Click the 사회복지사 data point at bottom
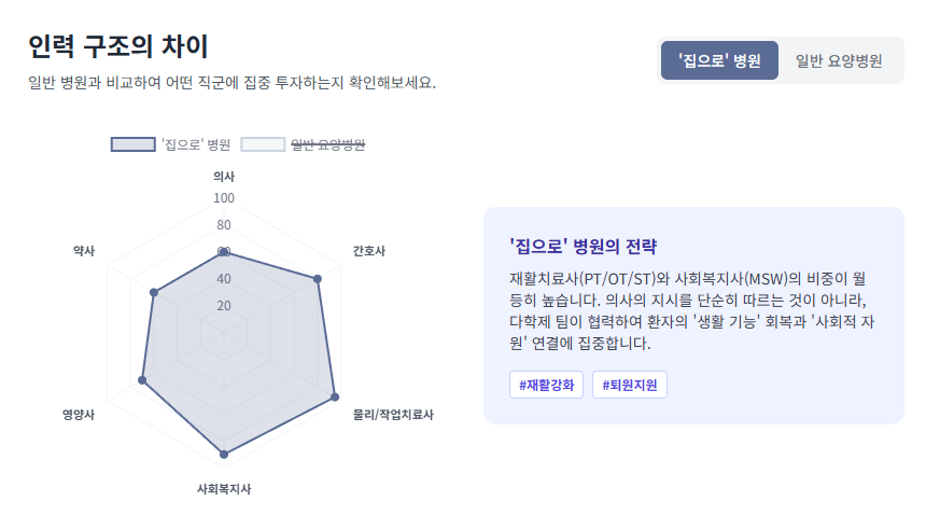 tap(224, 454)
